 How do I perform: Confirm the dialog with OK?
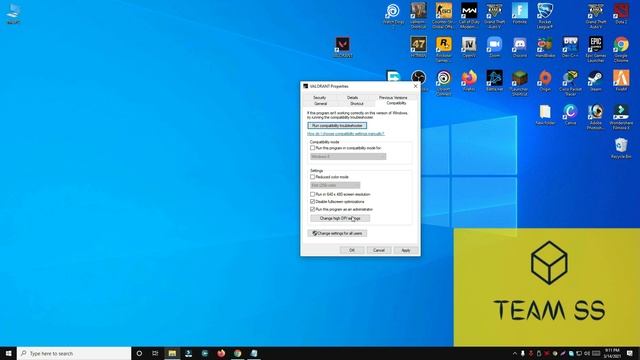coord(352,250)
